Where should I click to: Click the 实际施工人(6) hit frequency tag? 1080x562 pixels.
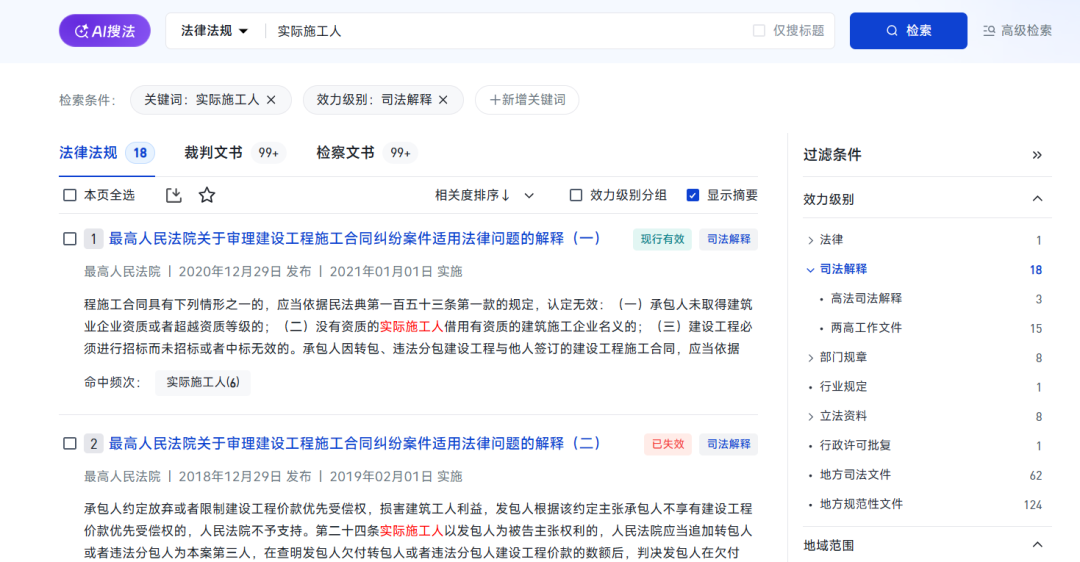coord(202,382)
